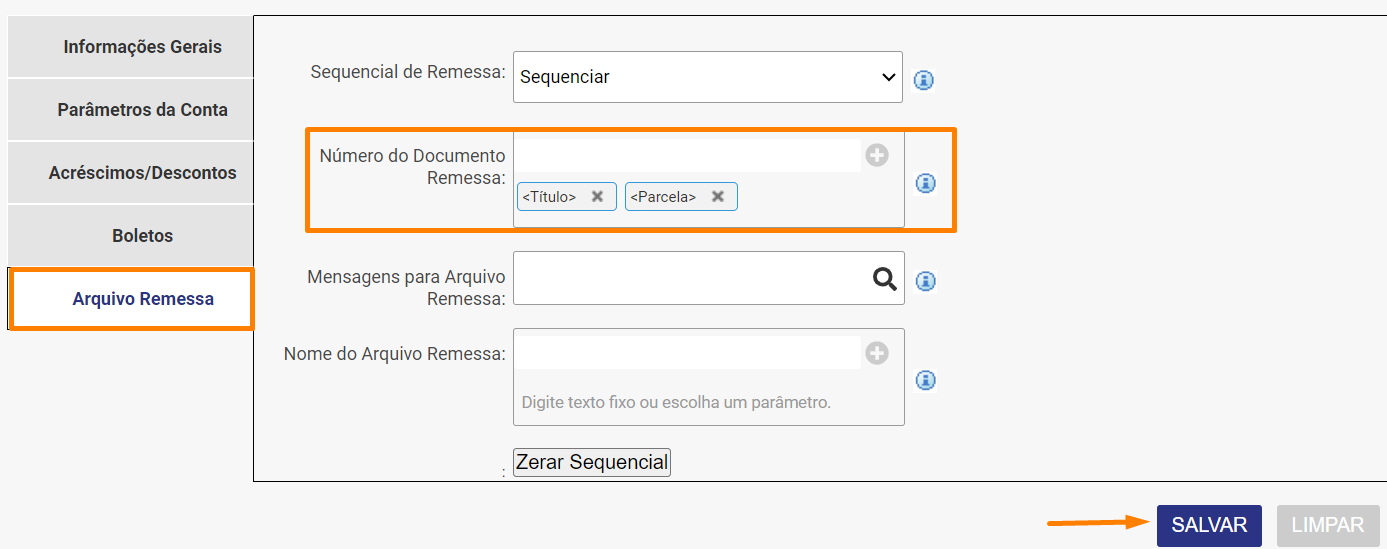
Task: Remove the <Parcela> tag
Action: pyautogui.click(x=717, y=197)
